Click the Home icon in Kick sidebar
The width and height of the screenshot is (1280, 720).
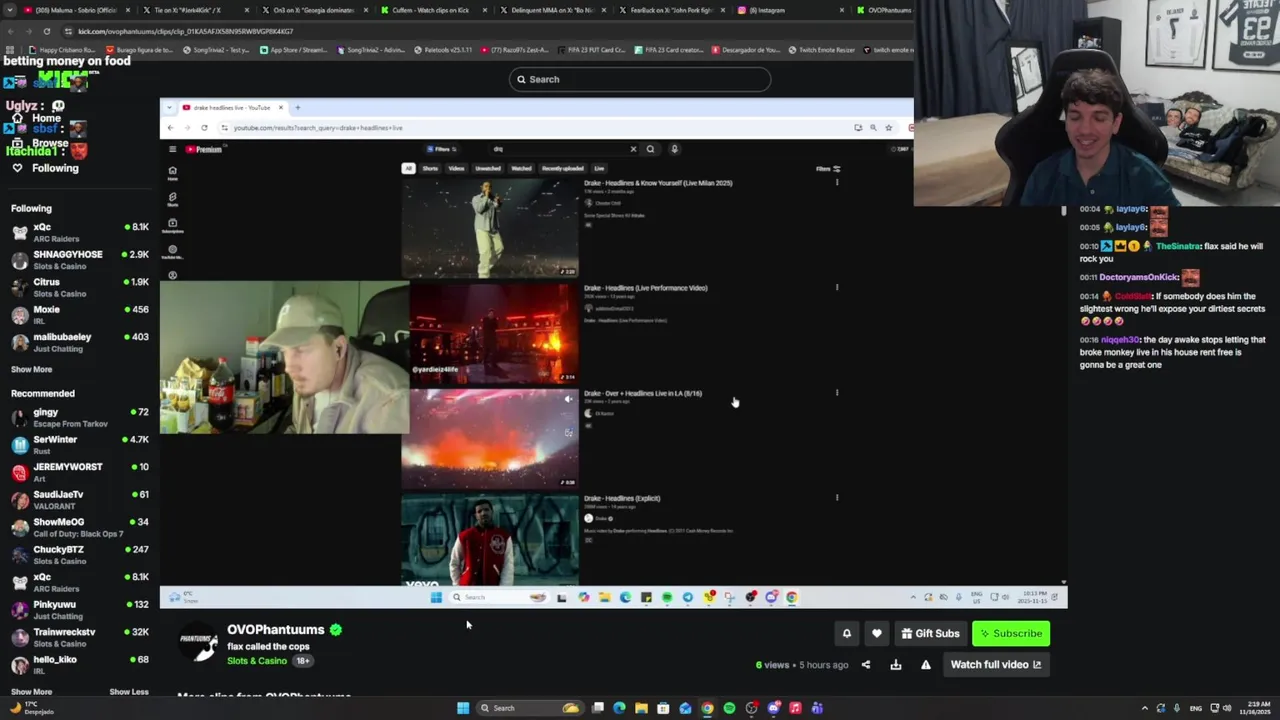click(17, 118)
